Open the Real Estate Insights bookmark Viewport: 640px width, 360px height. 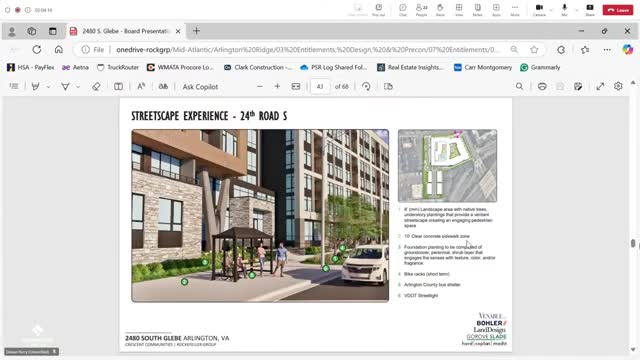410,67
